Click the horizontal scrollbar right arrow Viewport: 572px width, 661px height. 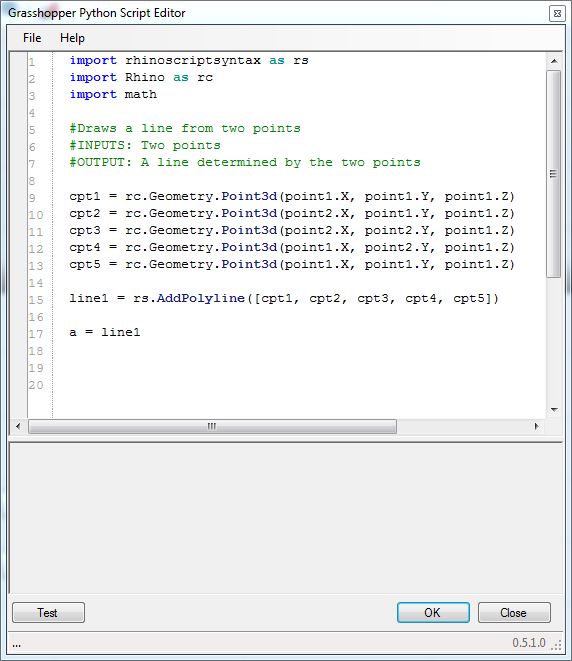click(x=536, y=426)
